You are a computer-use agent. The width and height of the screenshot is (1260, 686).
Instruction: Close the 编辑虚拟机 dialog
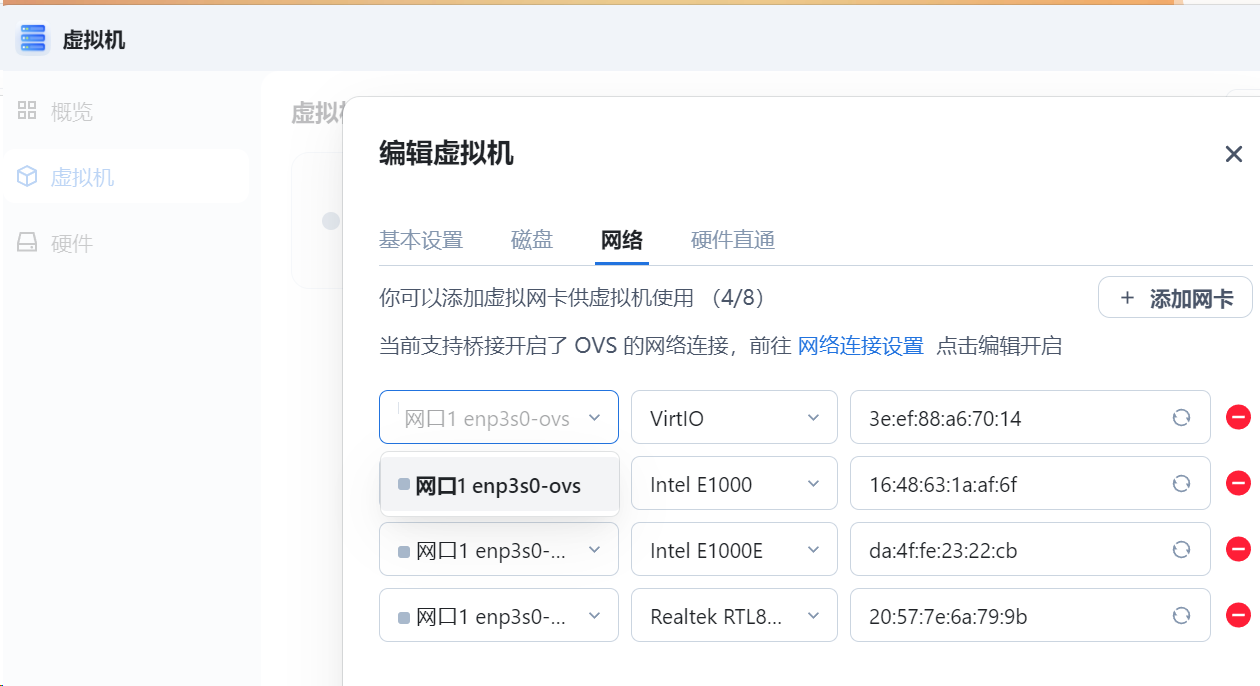[1233, 154]
